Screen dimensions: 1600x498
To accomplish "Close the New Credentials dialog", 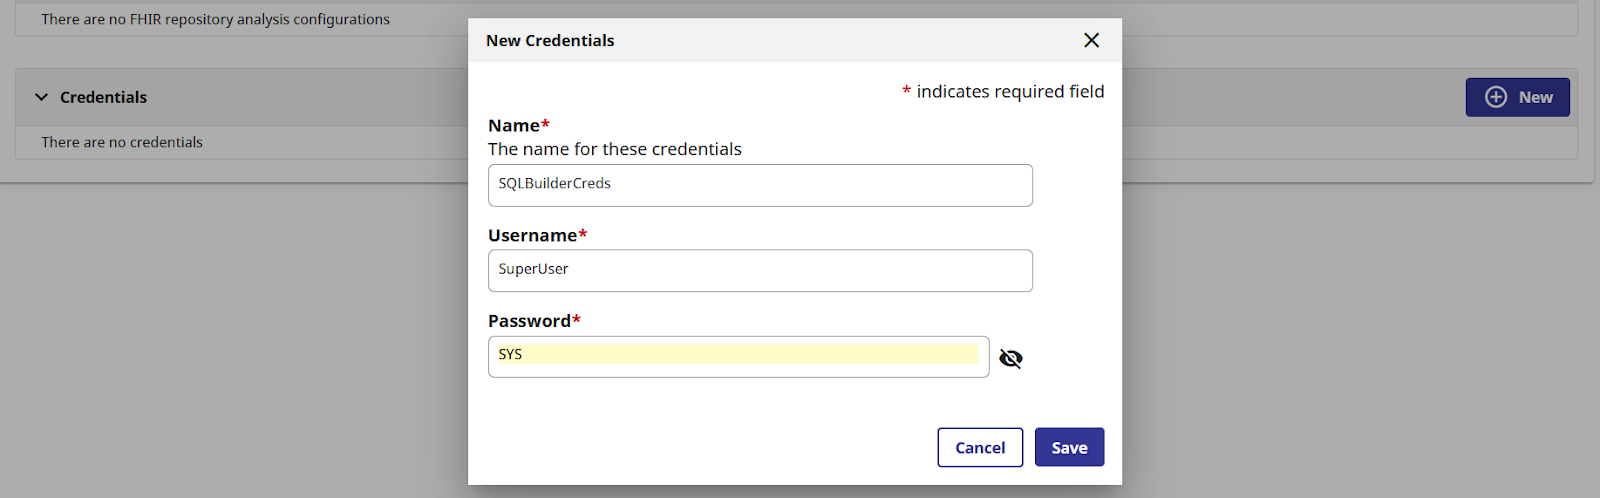I will click(1091, 40).
